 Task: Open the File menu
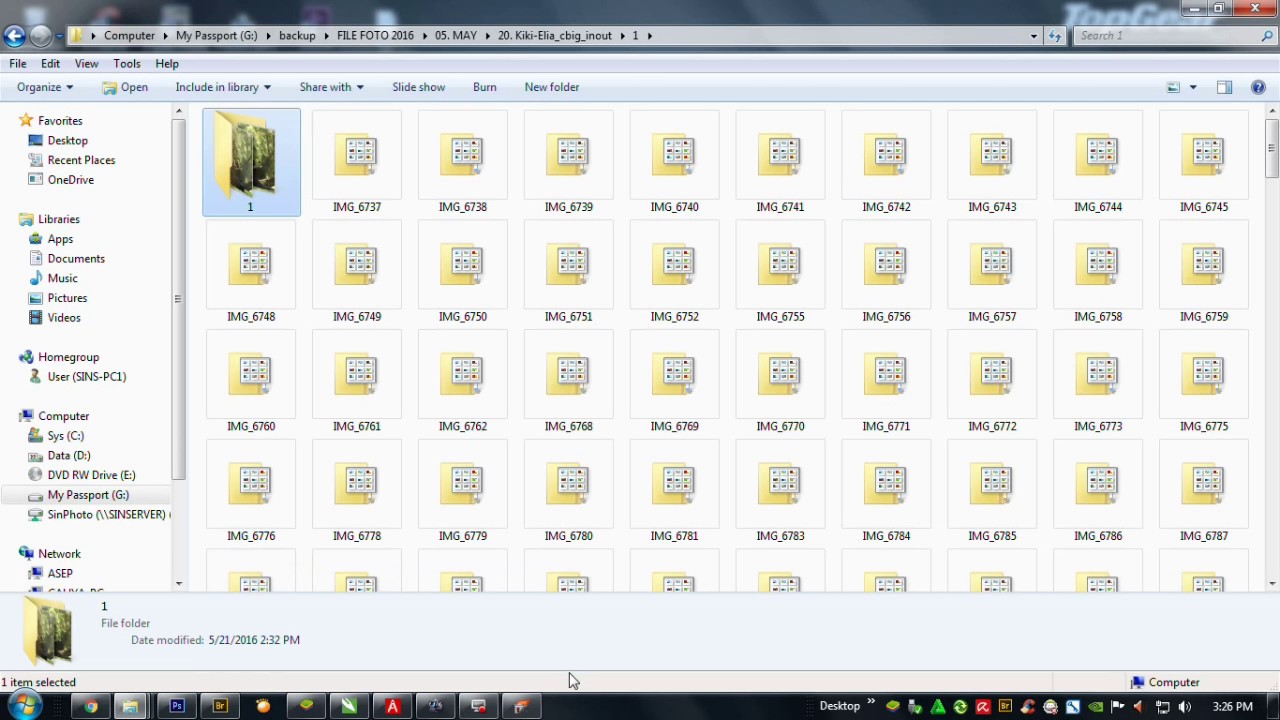(18, 63)
